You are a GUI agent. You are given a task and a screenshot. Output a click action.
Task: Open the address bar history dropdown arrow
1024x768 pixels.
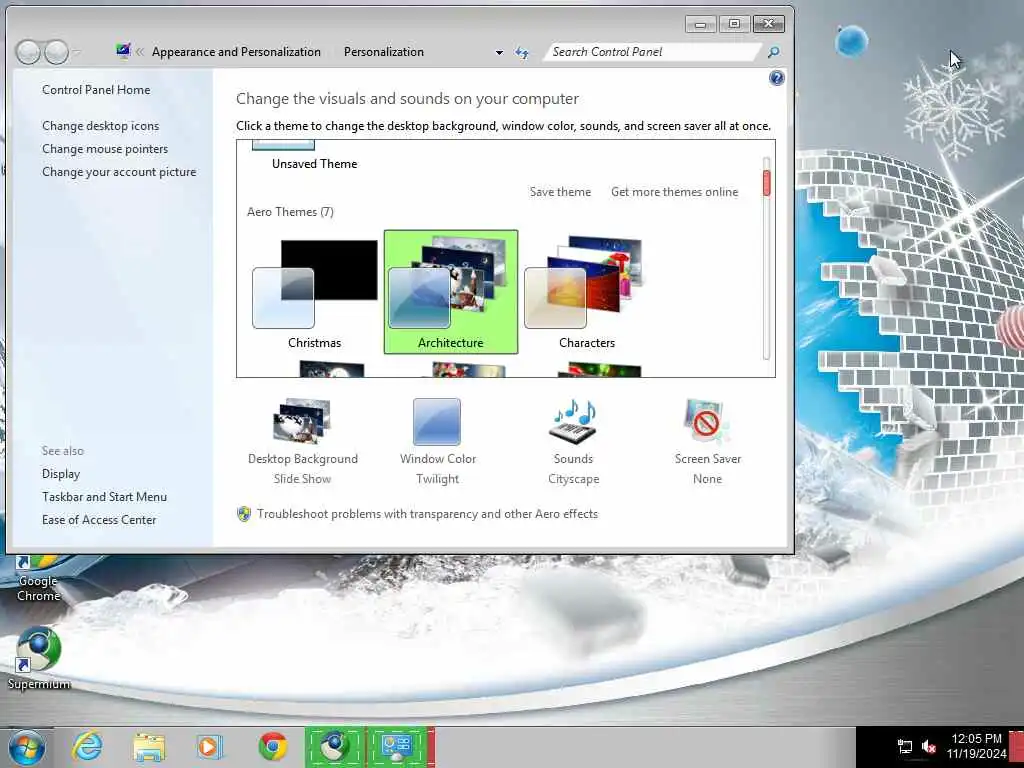[x=499, y=52]
